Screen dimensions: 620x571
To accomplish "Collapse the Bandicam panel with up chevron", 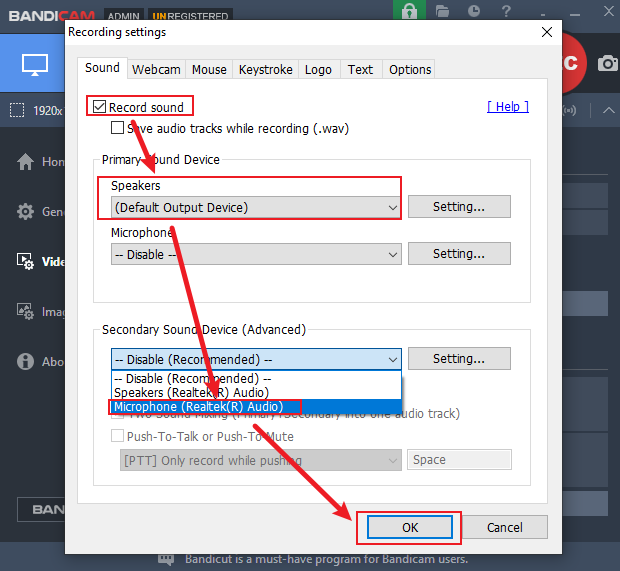I will click(609, 110).
